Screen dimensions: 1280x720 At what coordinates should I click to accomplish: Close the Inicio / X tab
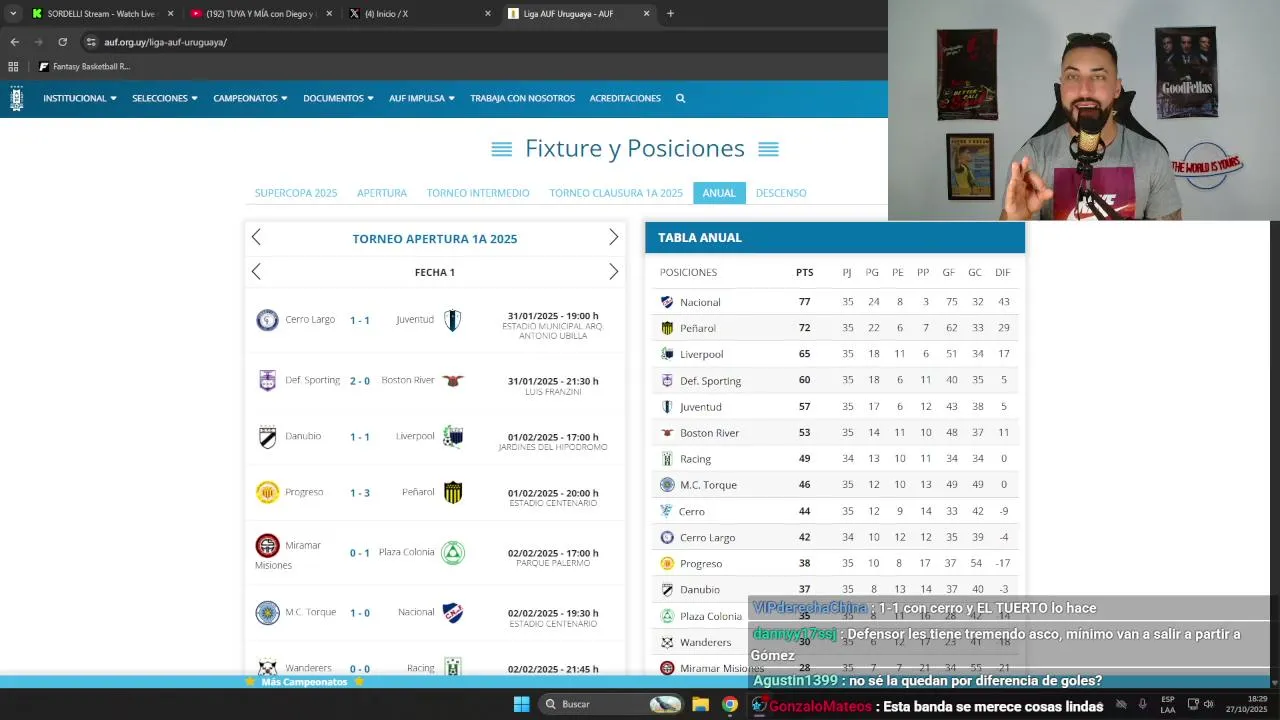[488, 14]
